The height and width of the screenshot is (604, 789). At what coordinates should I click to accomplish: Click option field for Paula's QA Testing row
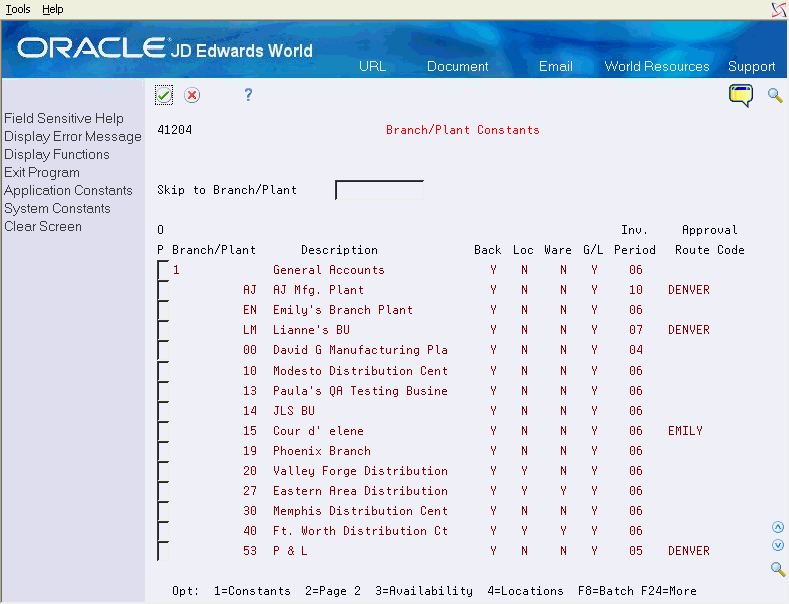click(163, 391)
